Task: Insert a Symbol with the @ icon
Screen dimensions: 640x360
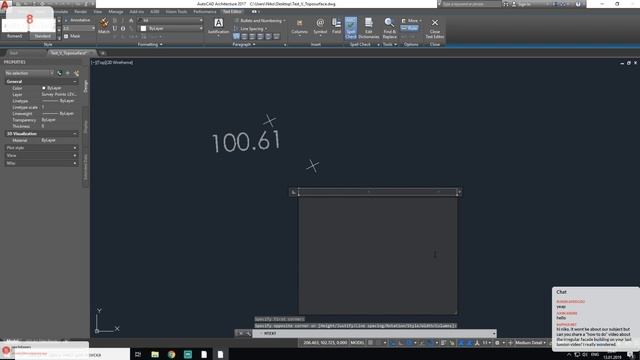Action: 320,27
